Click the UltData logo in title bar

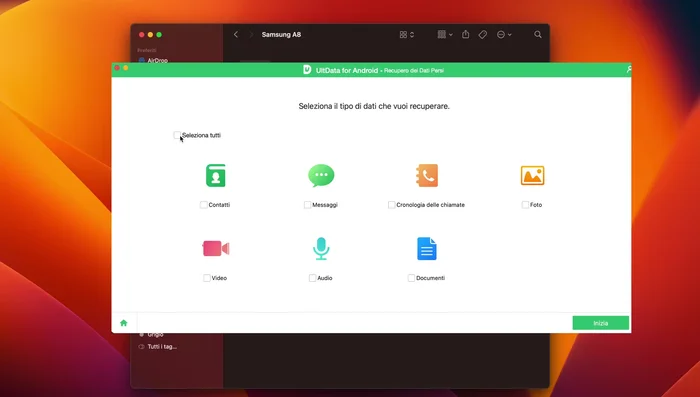click(307, 70)
